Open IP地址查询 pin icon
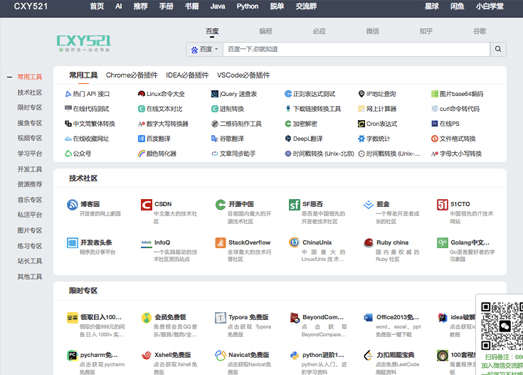Screen dimensions: 523x375 (361, 94)
